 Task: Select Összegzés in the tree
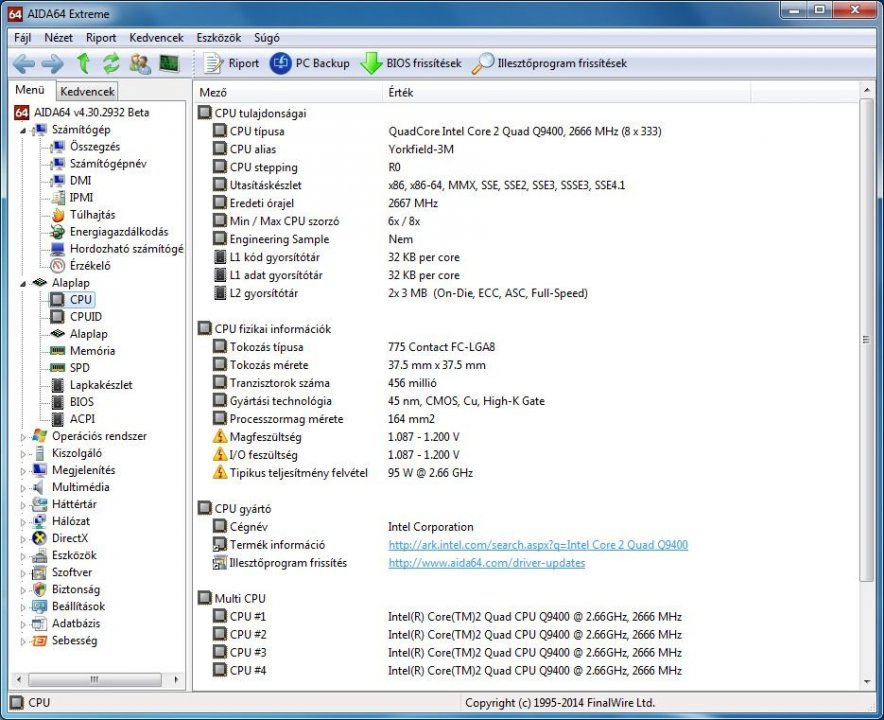pyautogui.click(x=94, y=147)
